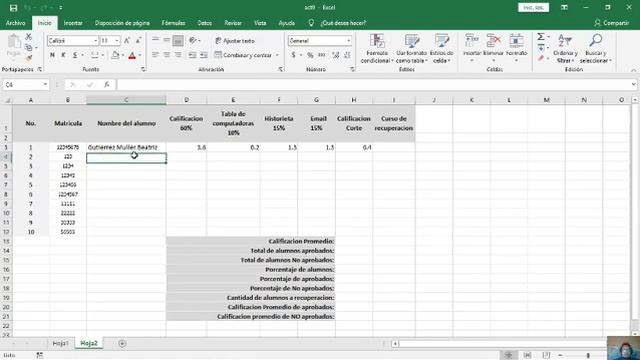Switch to the Fórmulas tab
640x360 pixels.
click(x=173, y=23)
